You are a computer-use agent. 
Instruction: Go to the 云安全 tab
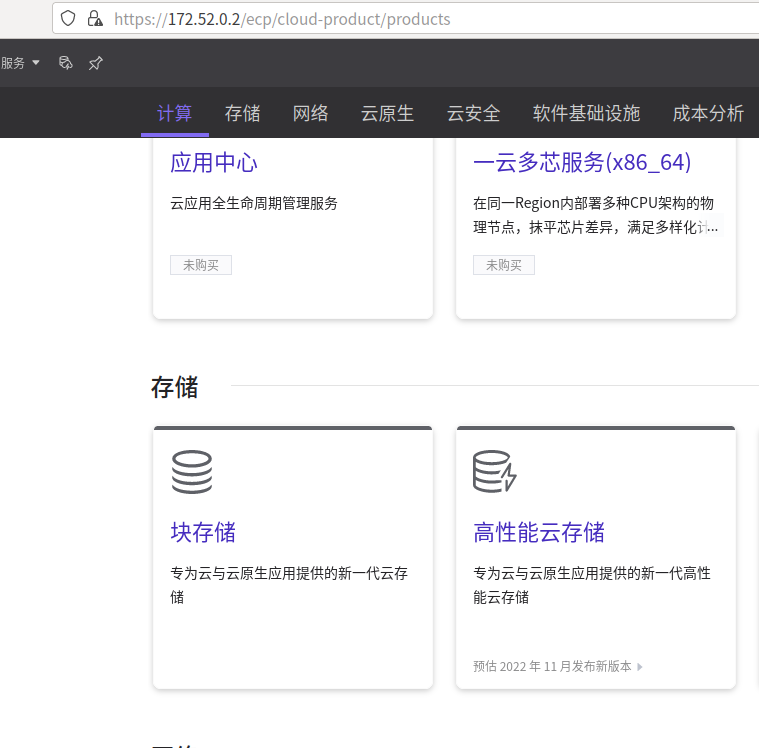pyautogui.click(x=473, y=113)
